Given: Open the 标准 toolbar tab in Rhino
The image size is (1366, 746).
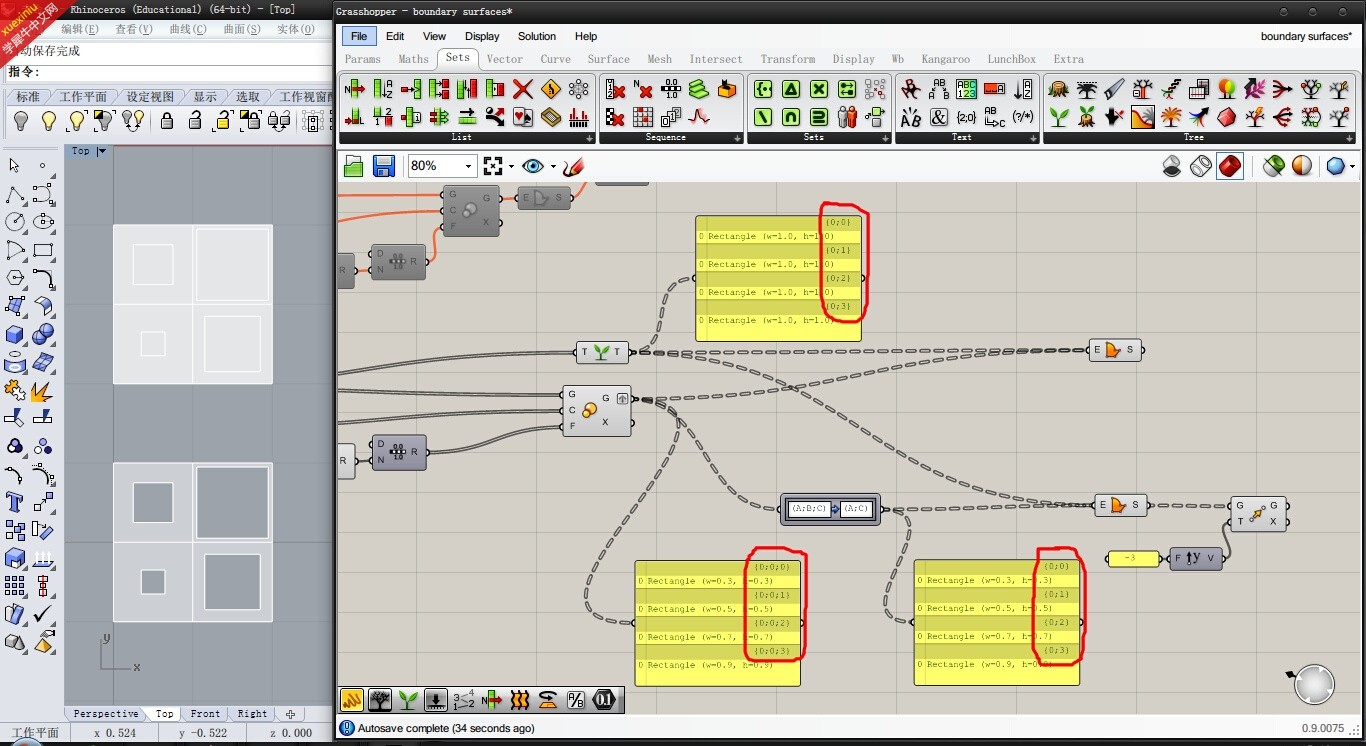Looking at the screenshot, I should pyautogui.click(x=28, y=97).
